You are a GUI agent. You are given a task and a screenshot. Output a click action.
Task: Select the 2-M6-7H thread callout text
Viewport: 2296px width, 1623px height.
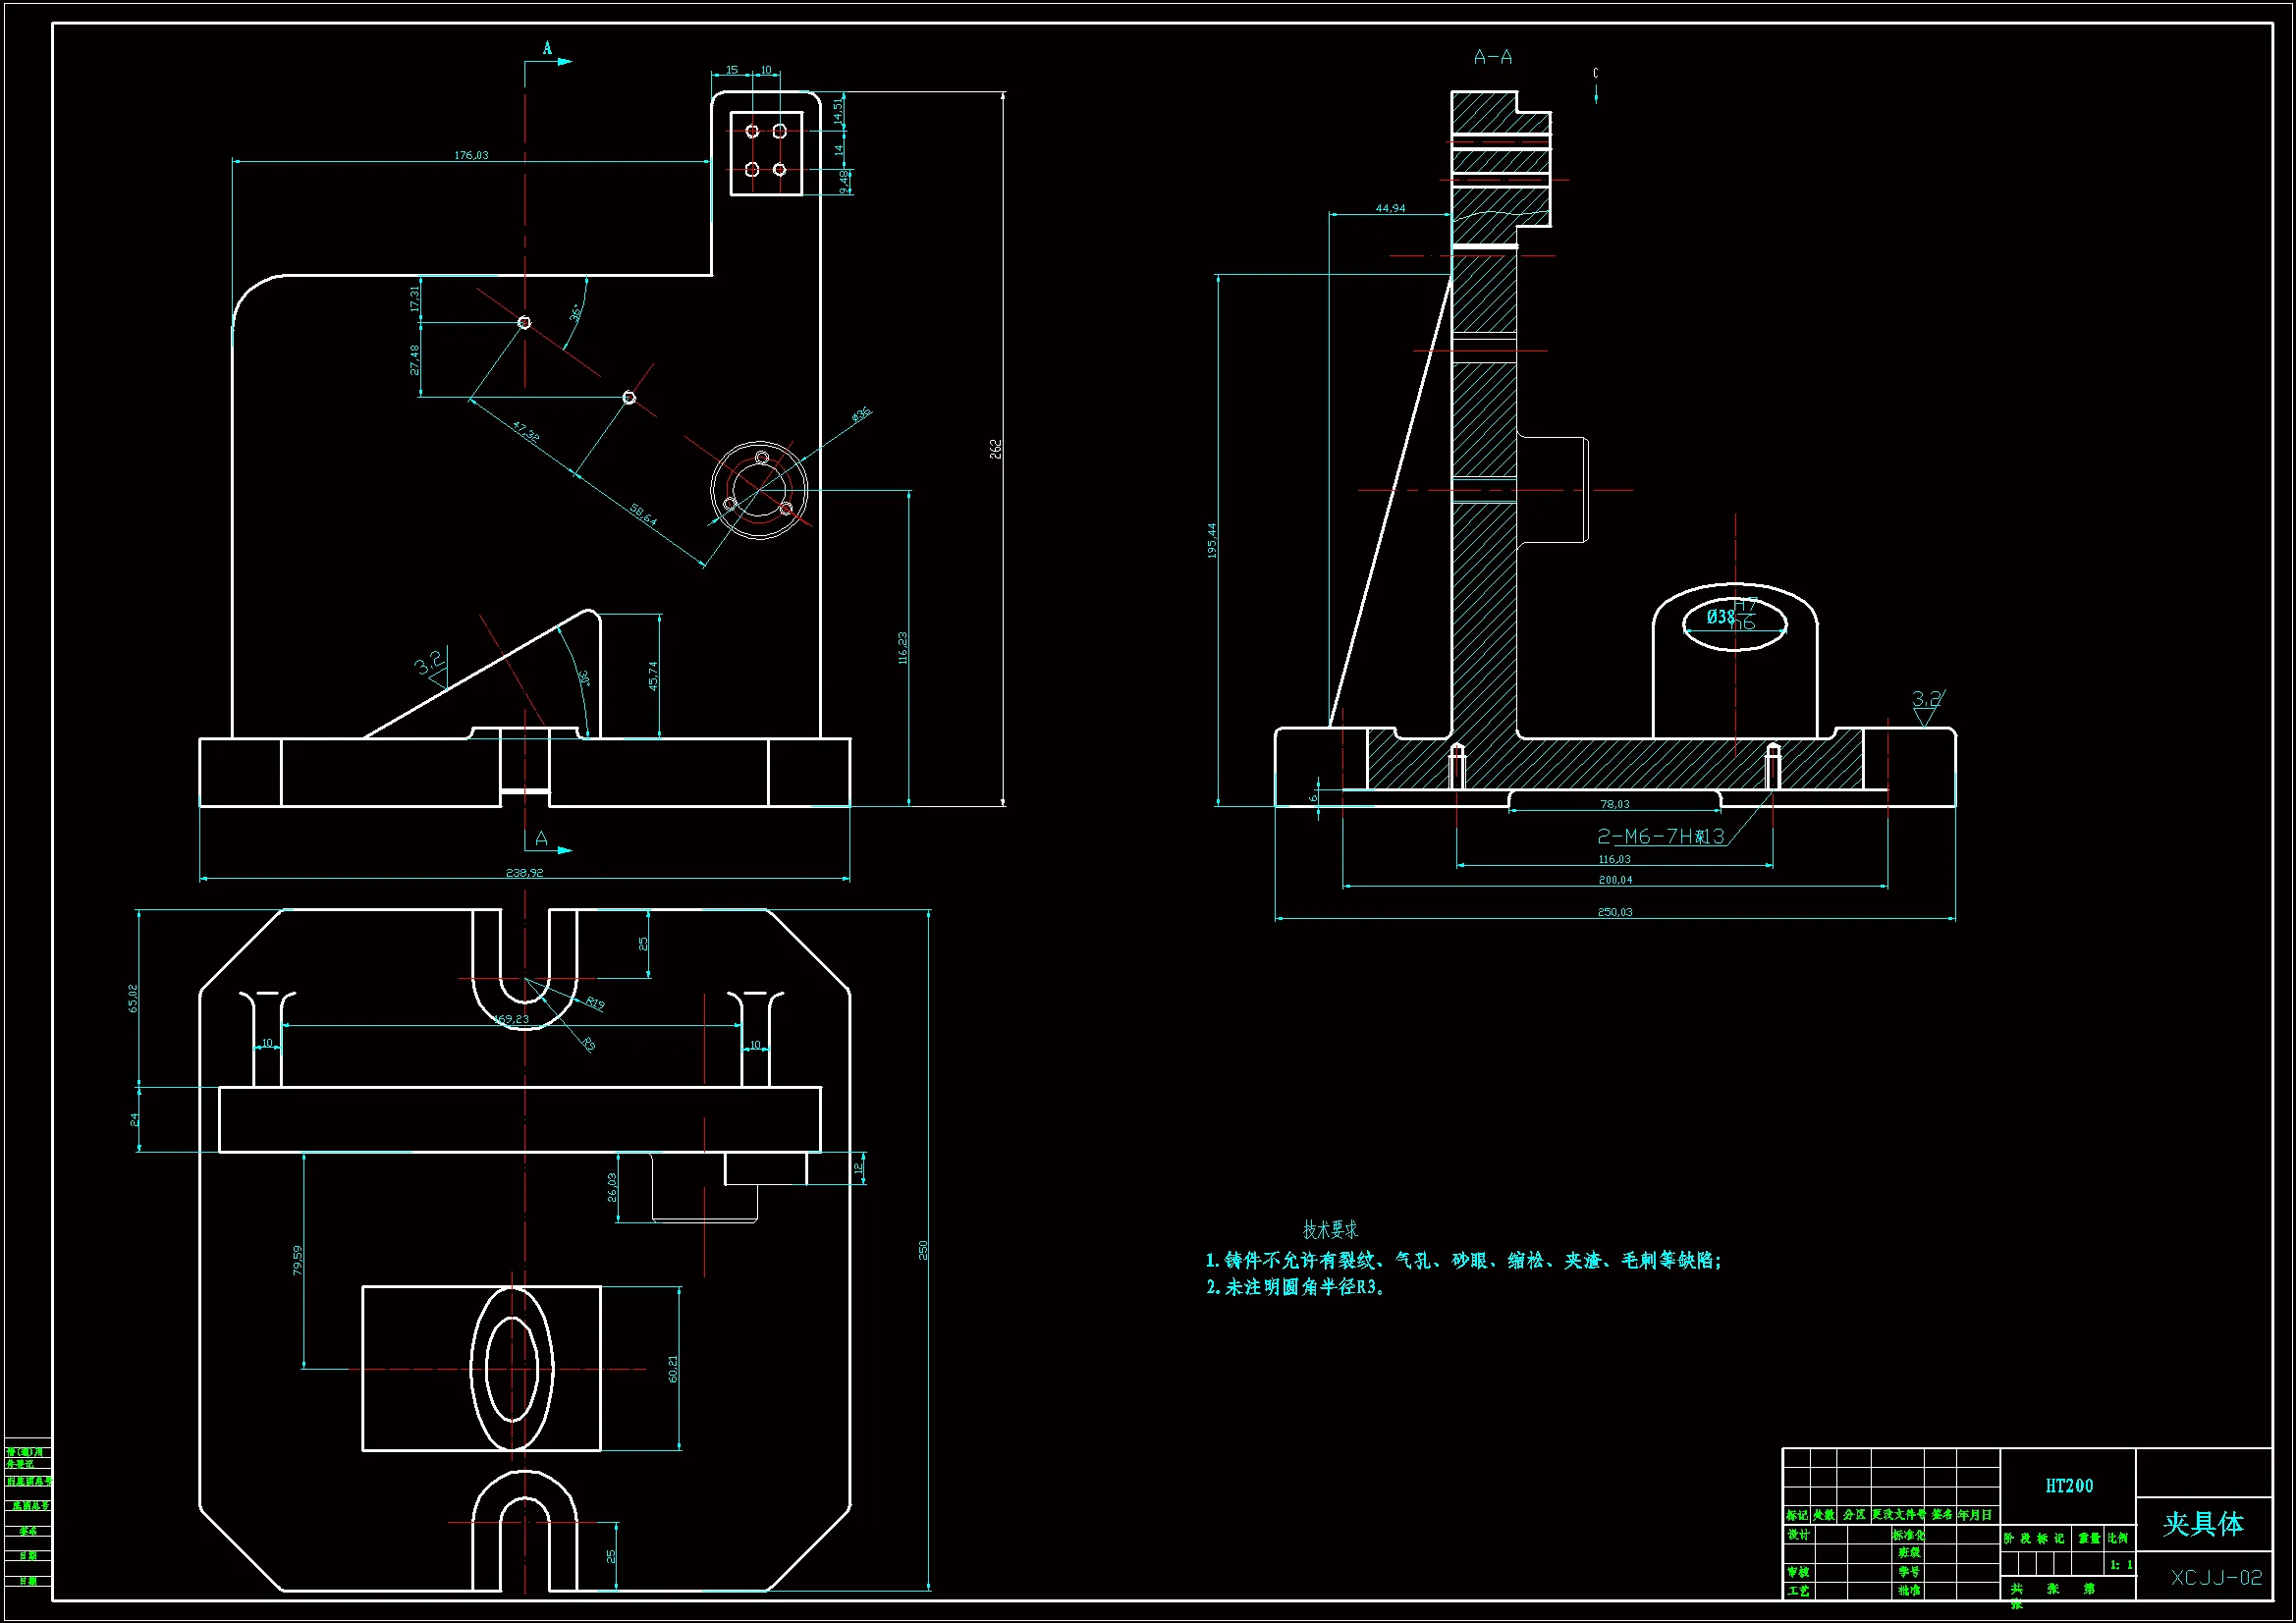pos(1661,836)
